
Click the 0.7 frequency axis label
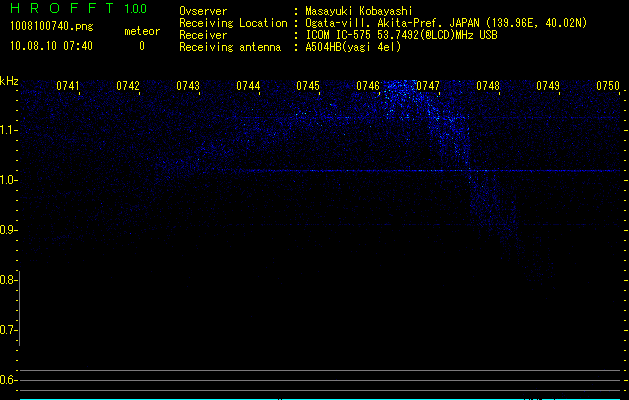tap(7, 330)
